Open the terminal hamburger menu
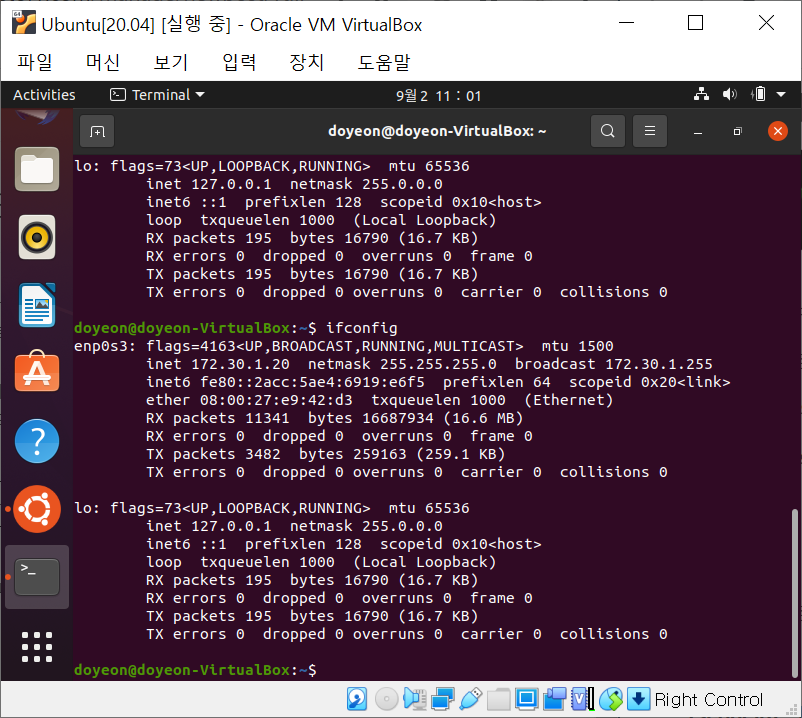Image resolution: width=802 pixels, height=718 pixels. (x=650, y=131)
